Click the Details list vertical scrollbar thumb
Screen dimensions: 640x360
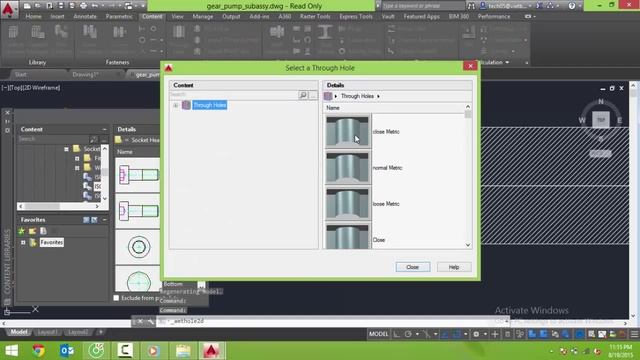tap(468, 114)
